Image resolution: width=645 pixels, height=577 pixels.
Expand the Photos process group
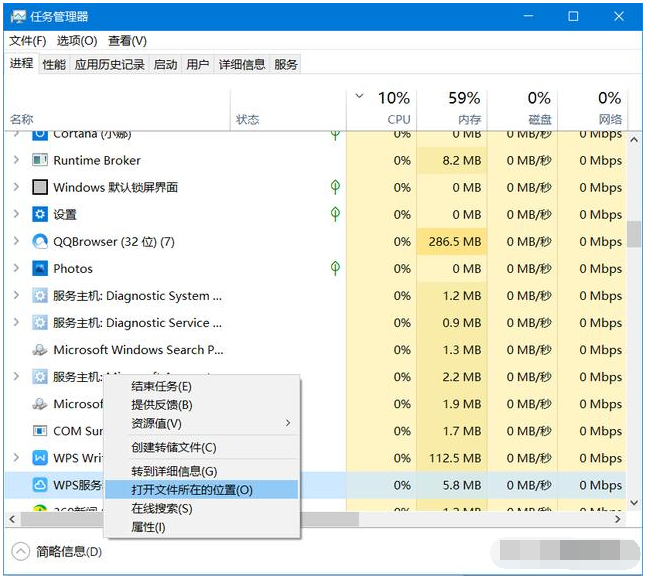pos(16,268)
